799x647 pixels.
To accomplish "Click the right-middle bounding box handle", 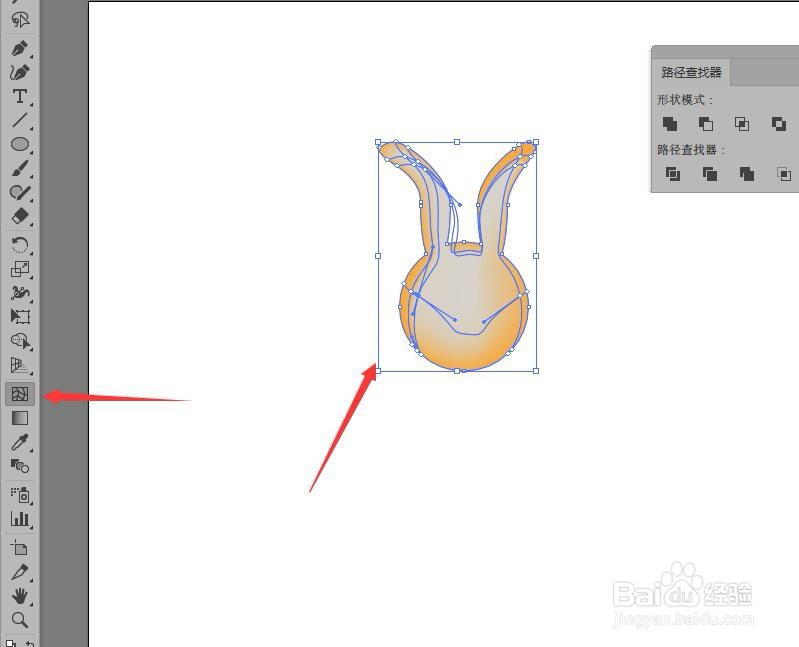I will click(536, 256).
